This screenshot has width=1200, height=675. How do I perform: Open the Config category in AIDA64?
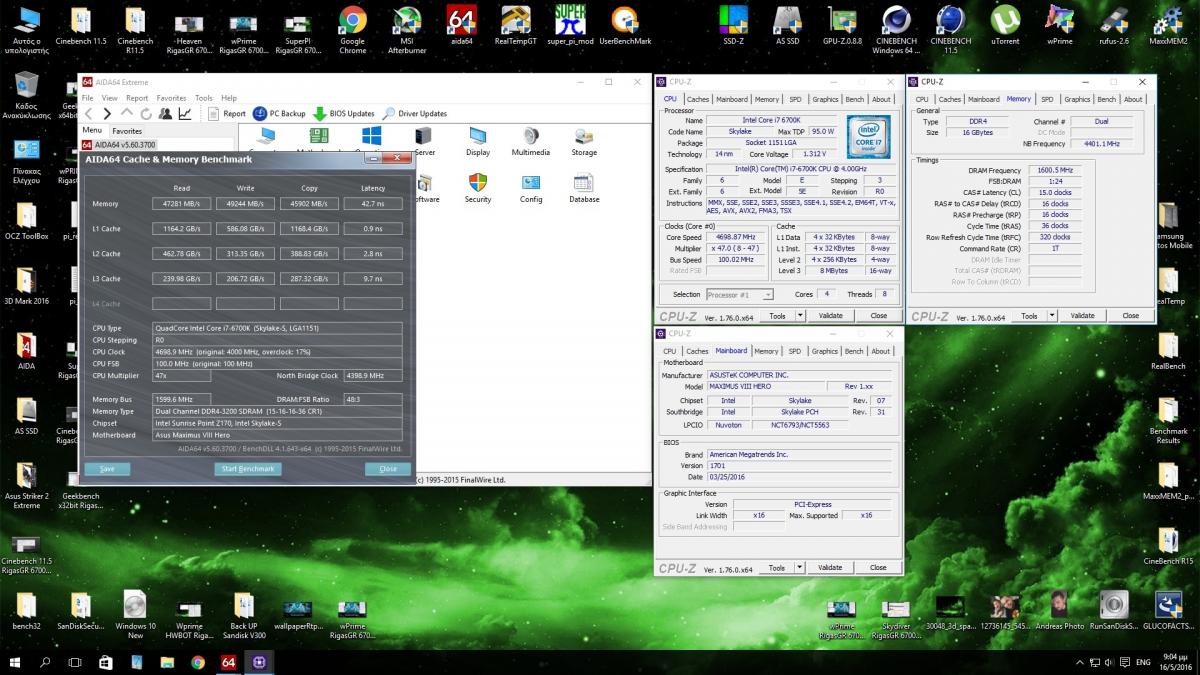tap(531, 188)
